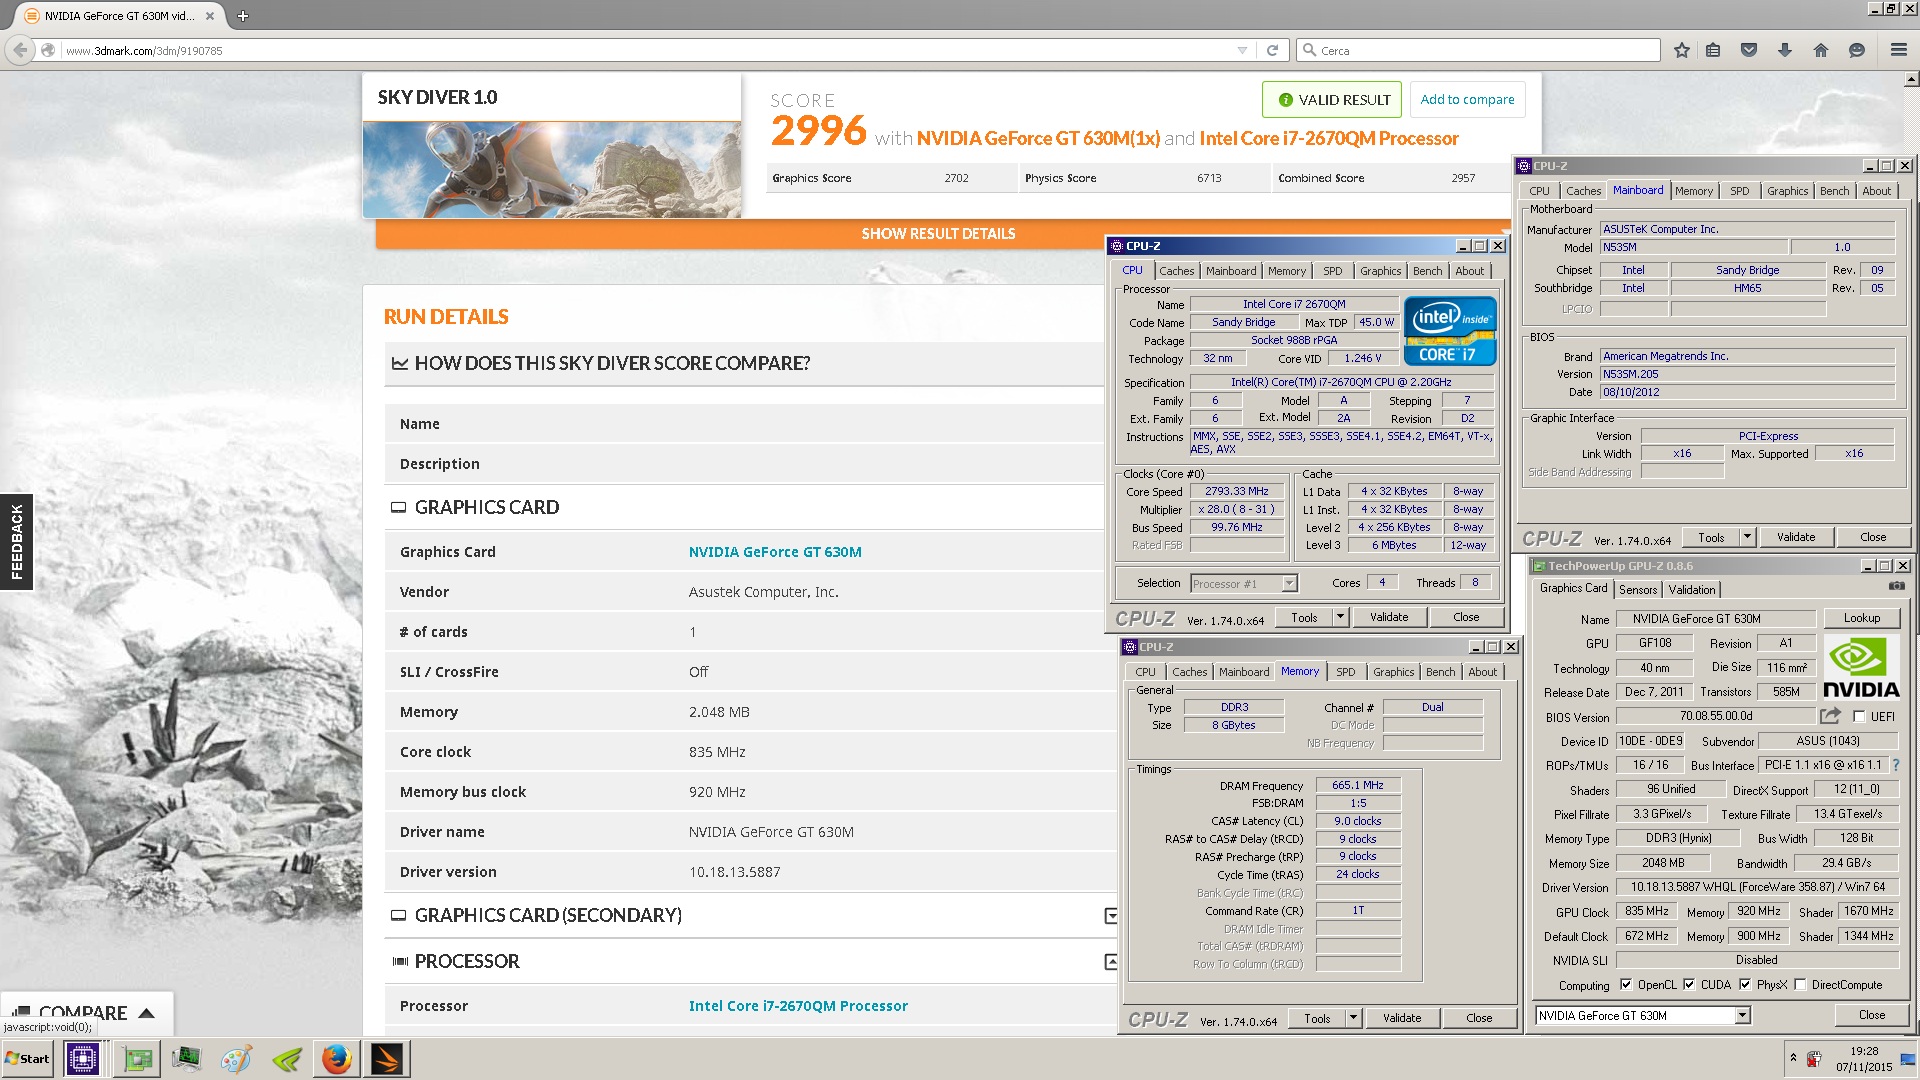Expand the Compare panel arrow
This screenshot has width=1920, height=1080.
click(147, 1013)
